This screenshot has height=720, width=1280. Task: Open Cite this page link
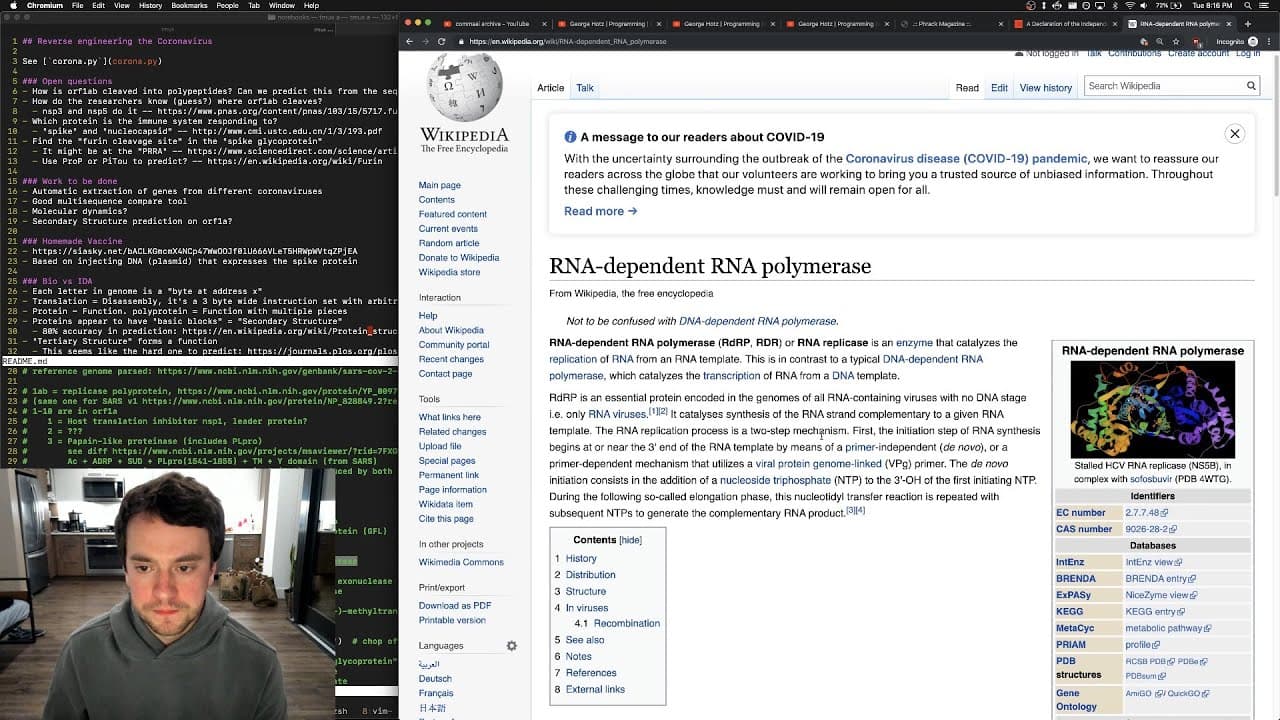pos(446,519)
